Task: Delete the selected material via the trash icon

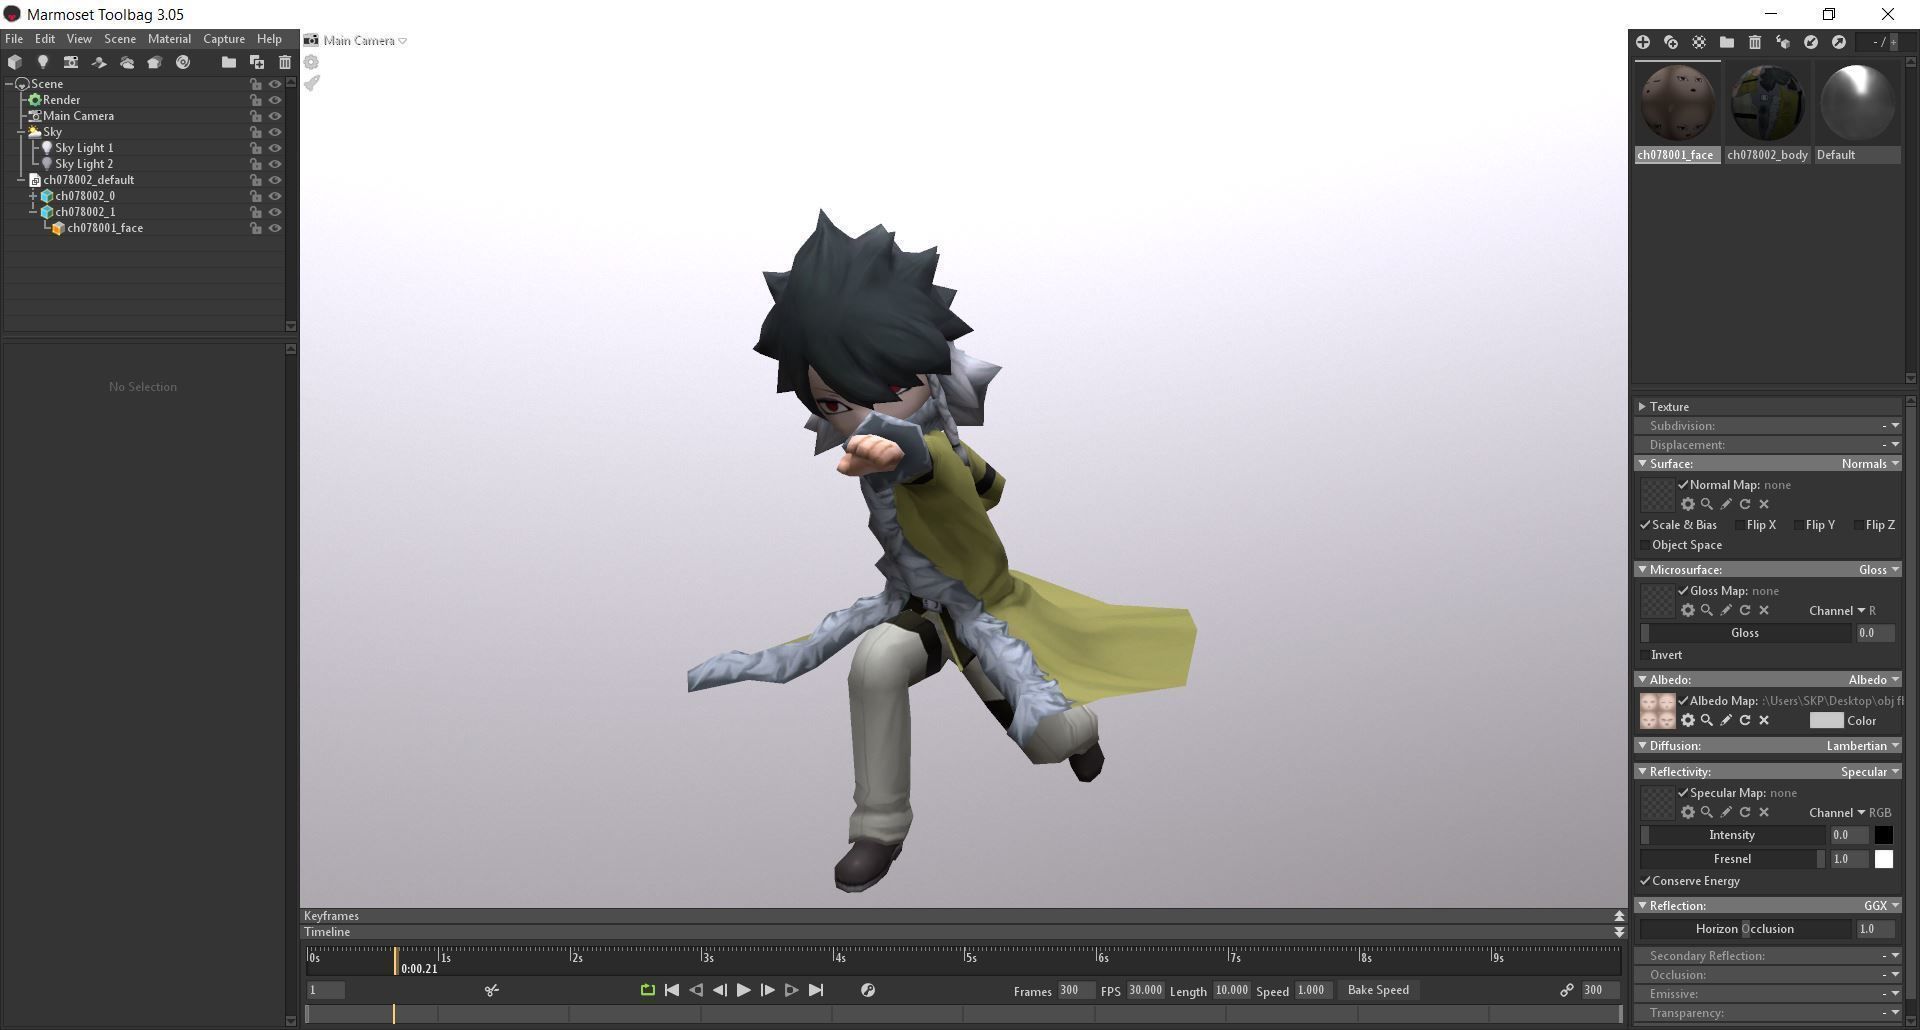Action: click(x=1755, y=42)
